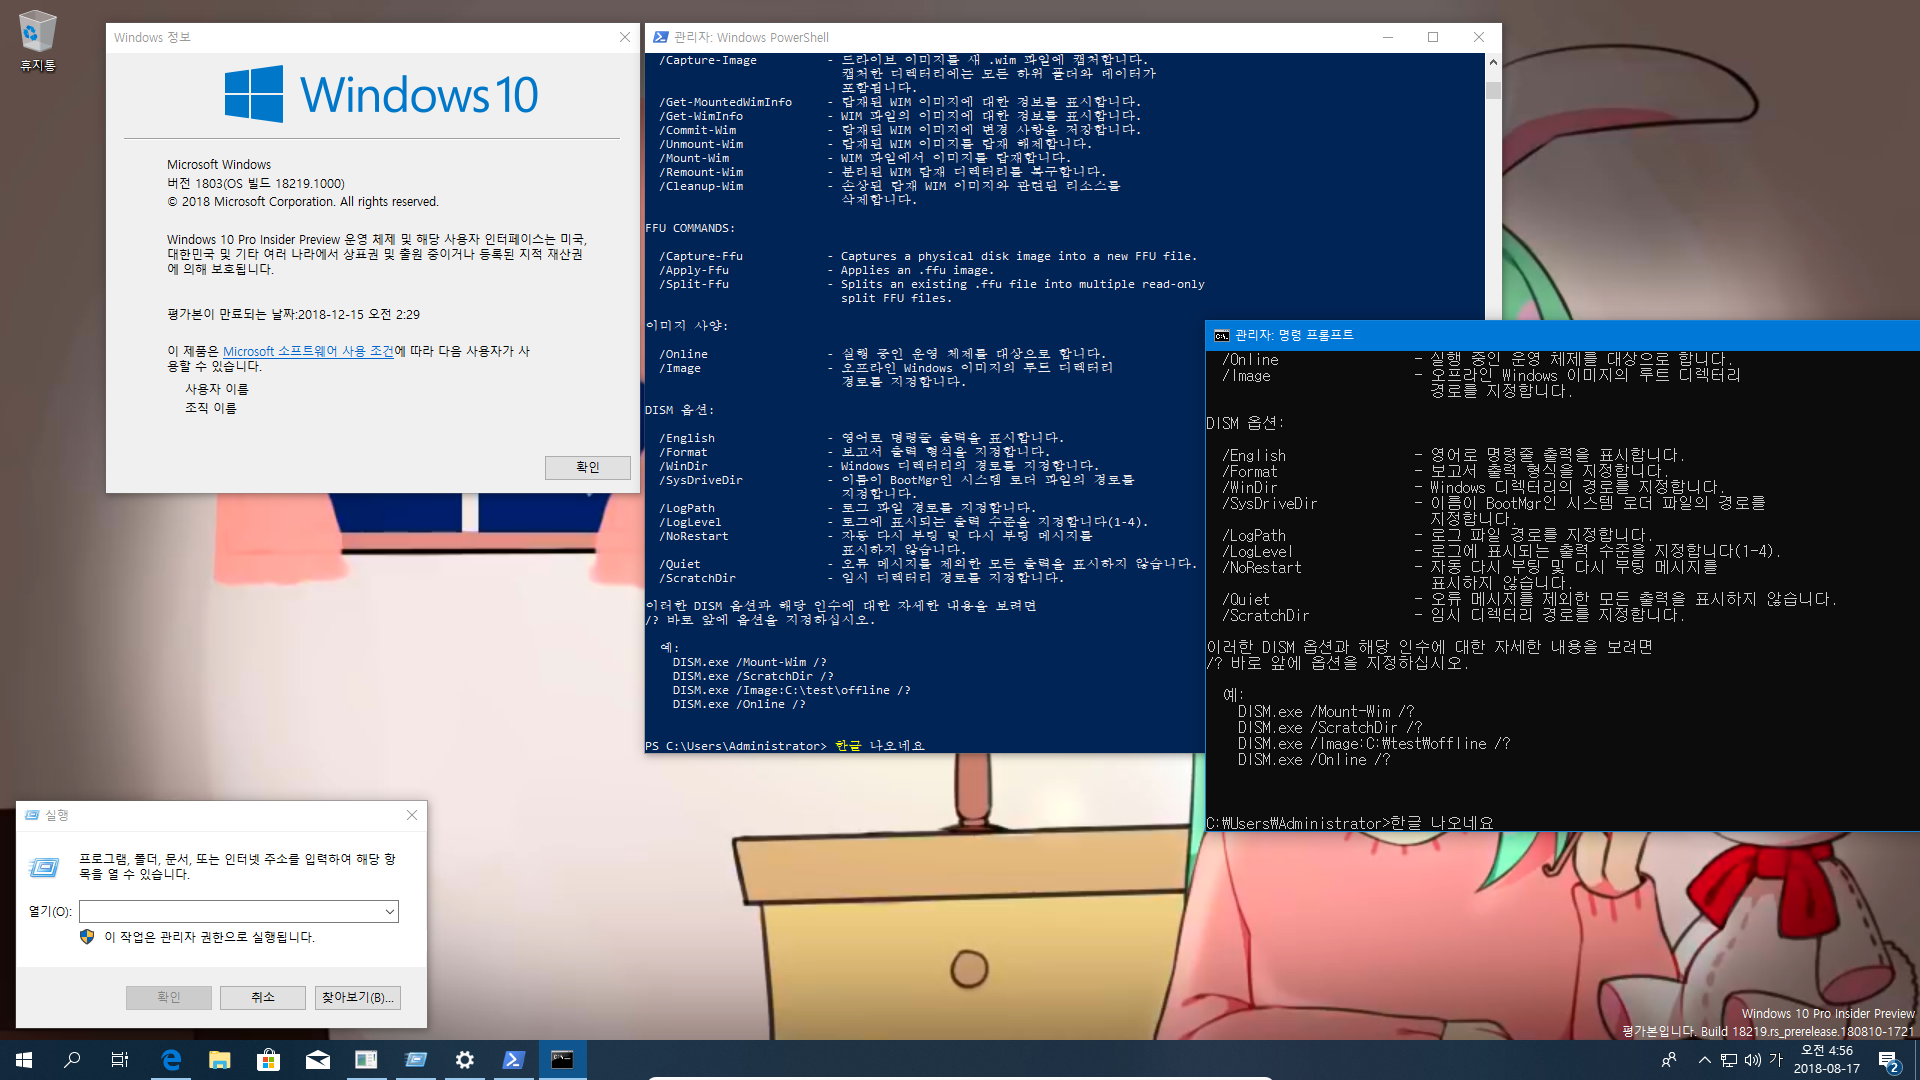Viewport: 1920px width, 1080px height.
Task: Click 'FFU COMMANDS:' heading in PowerShell
Action: 690,228
